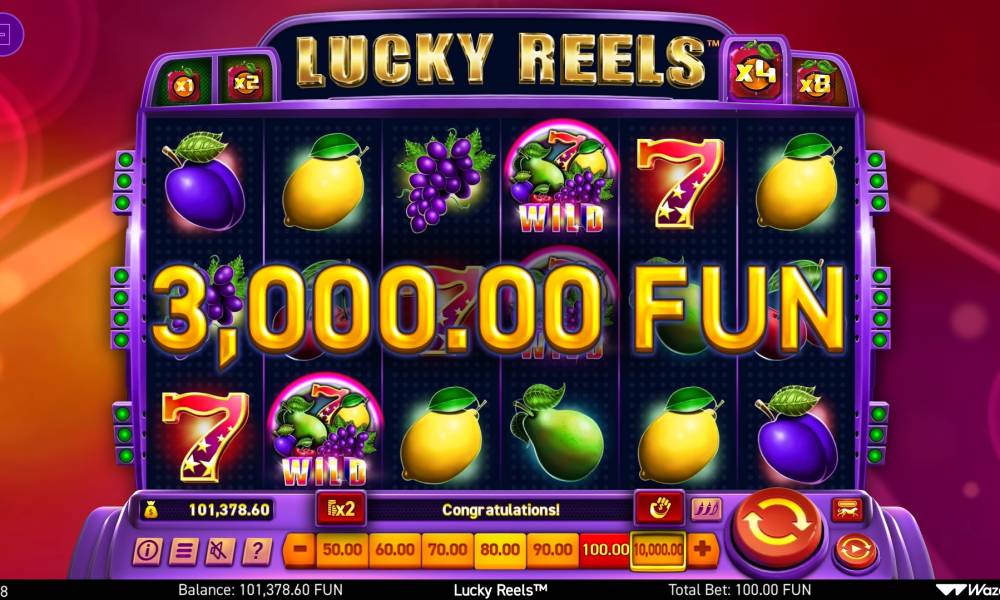Select the x1 multiplier tab
This screenshot has height=600, width=1000.
point(184,85)
